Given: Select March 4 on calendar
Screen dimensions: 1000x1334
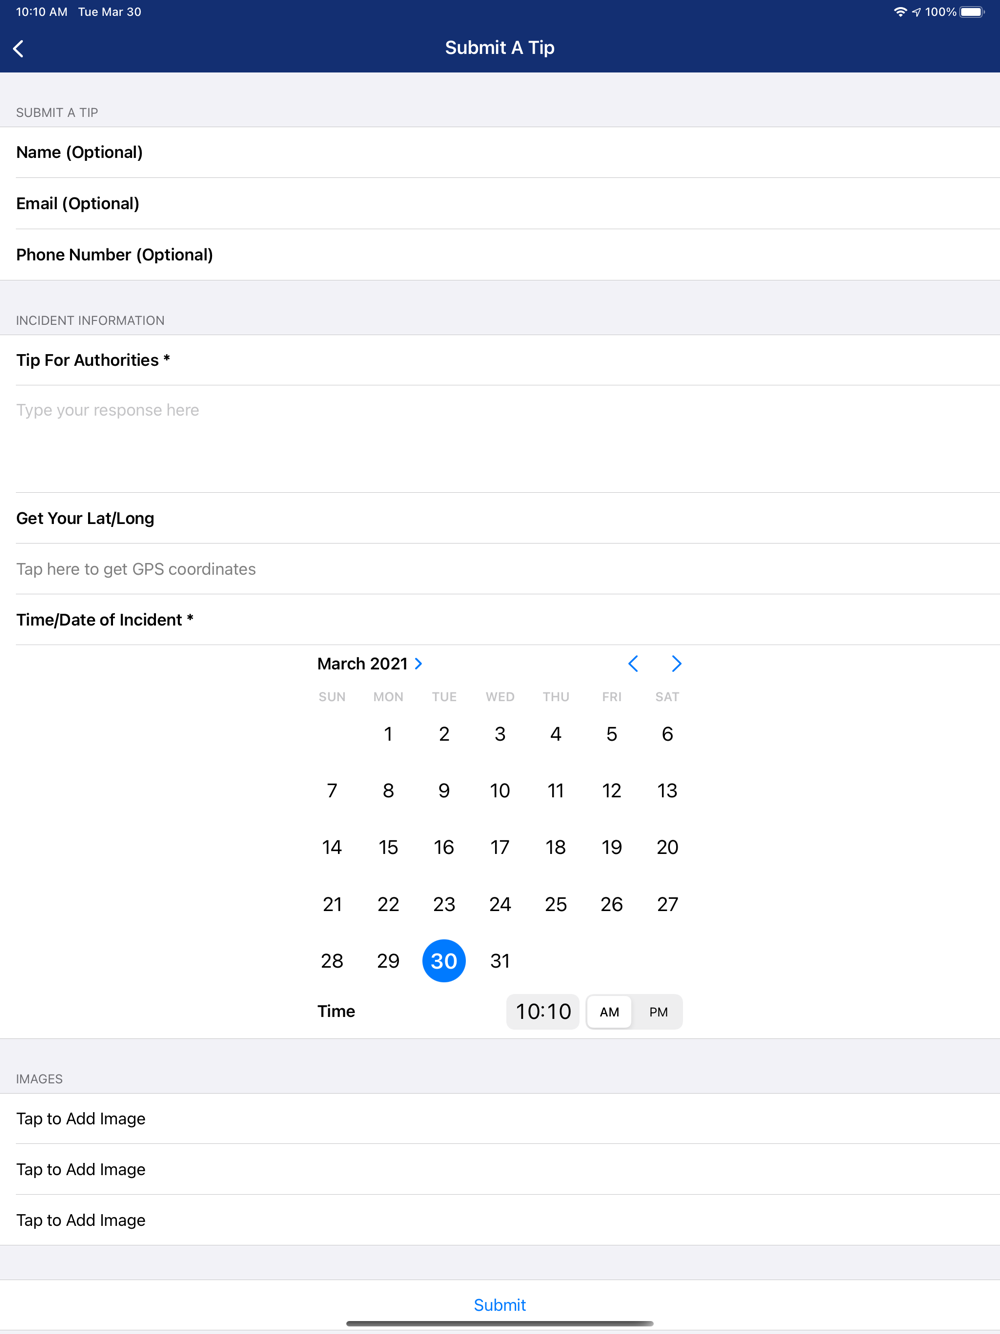Looking at the screenshot, I should [556, 734].
